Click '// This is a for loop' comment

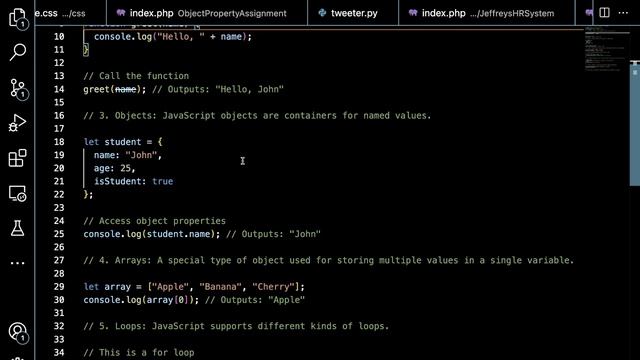coord(139,352)
